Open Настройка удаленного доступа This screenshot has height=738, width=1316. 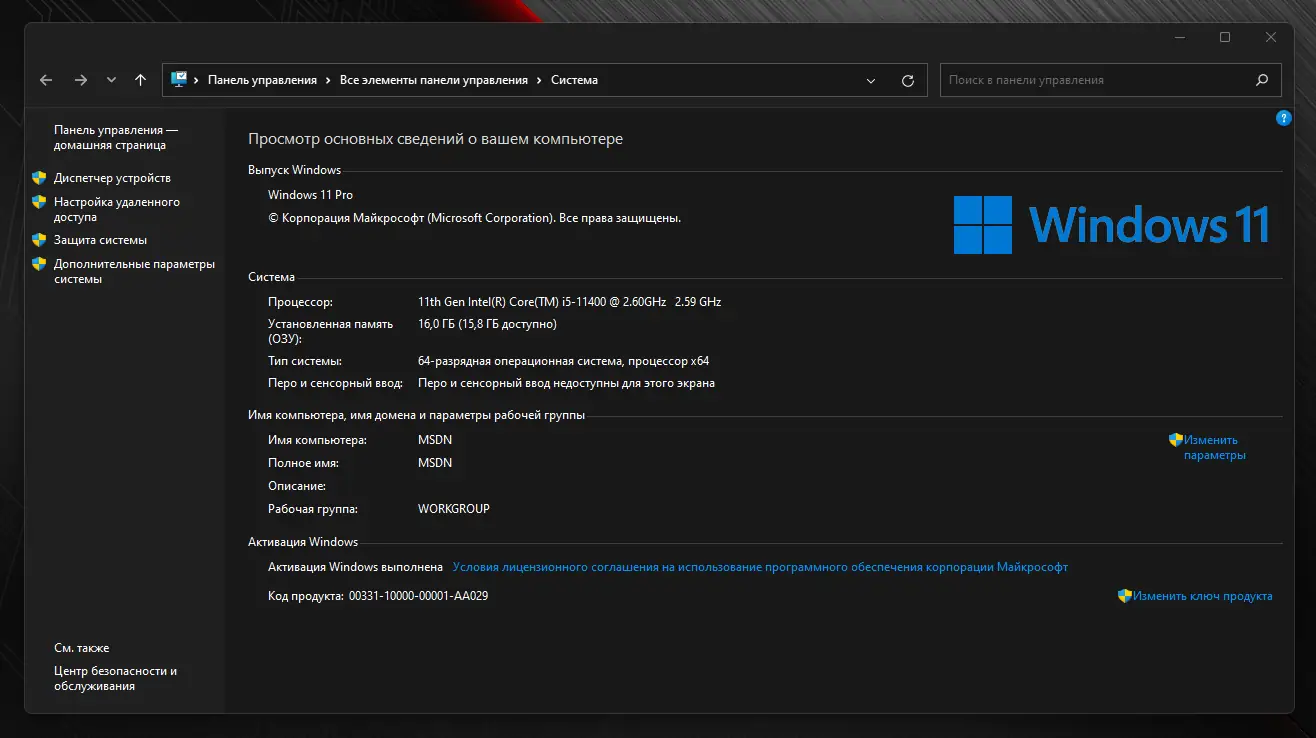click(117, 209)
